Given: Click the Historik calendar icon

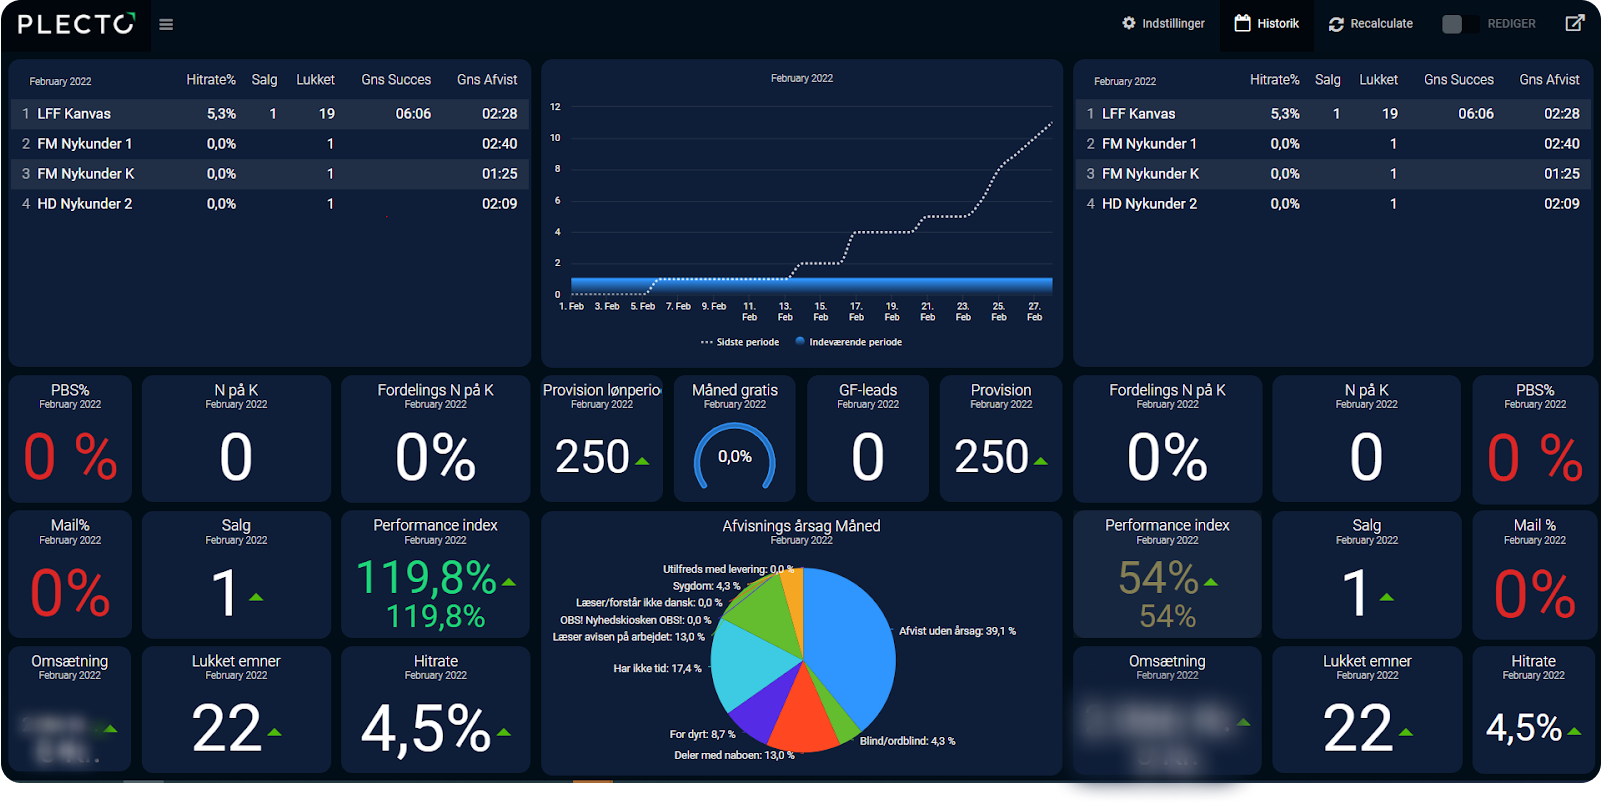Looking at the screenshot, I should [1242, 23].
